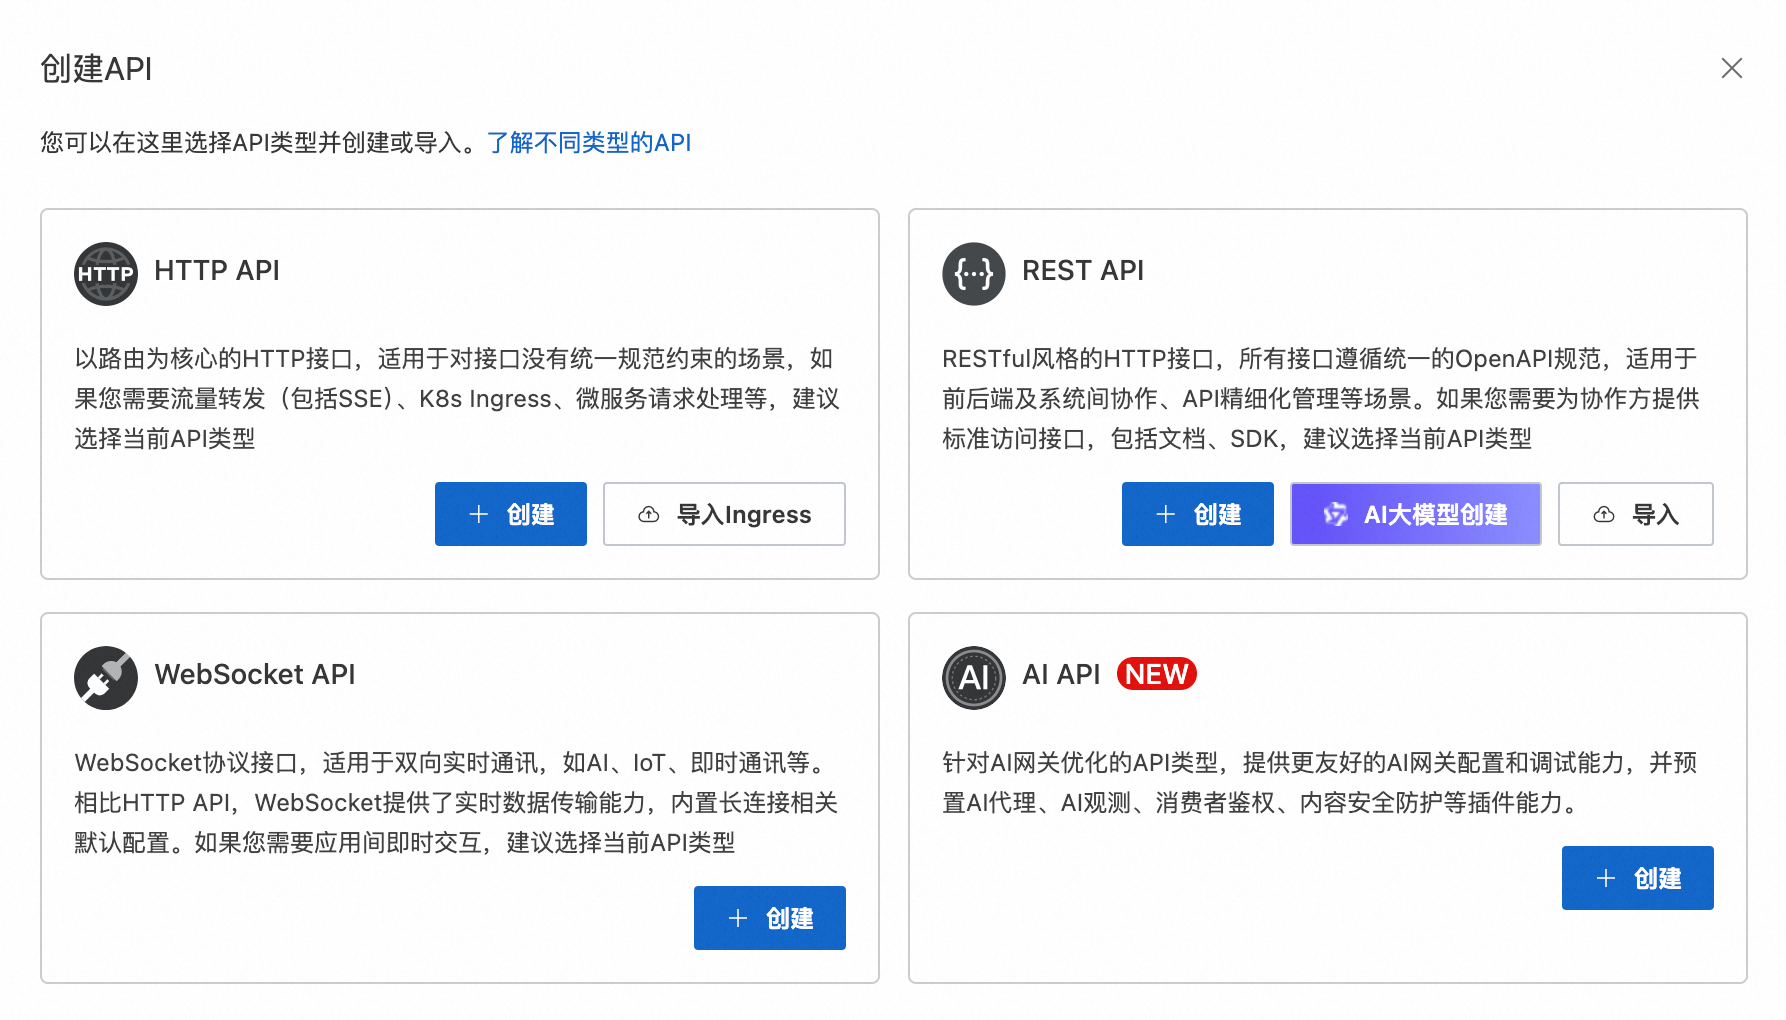Click the 导入Ingress button
This screenshot has height=1020, width=1786.
tap(724, 514)
